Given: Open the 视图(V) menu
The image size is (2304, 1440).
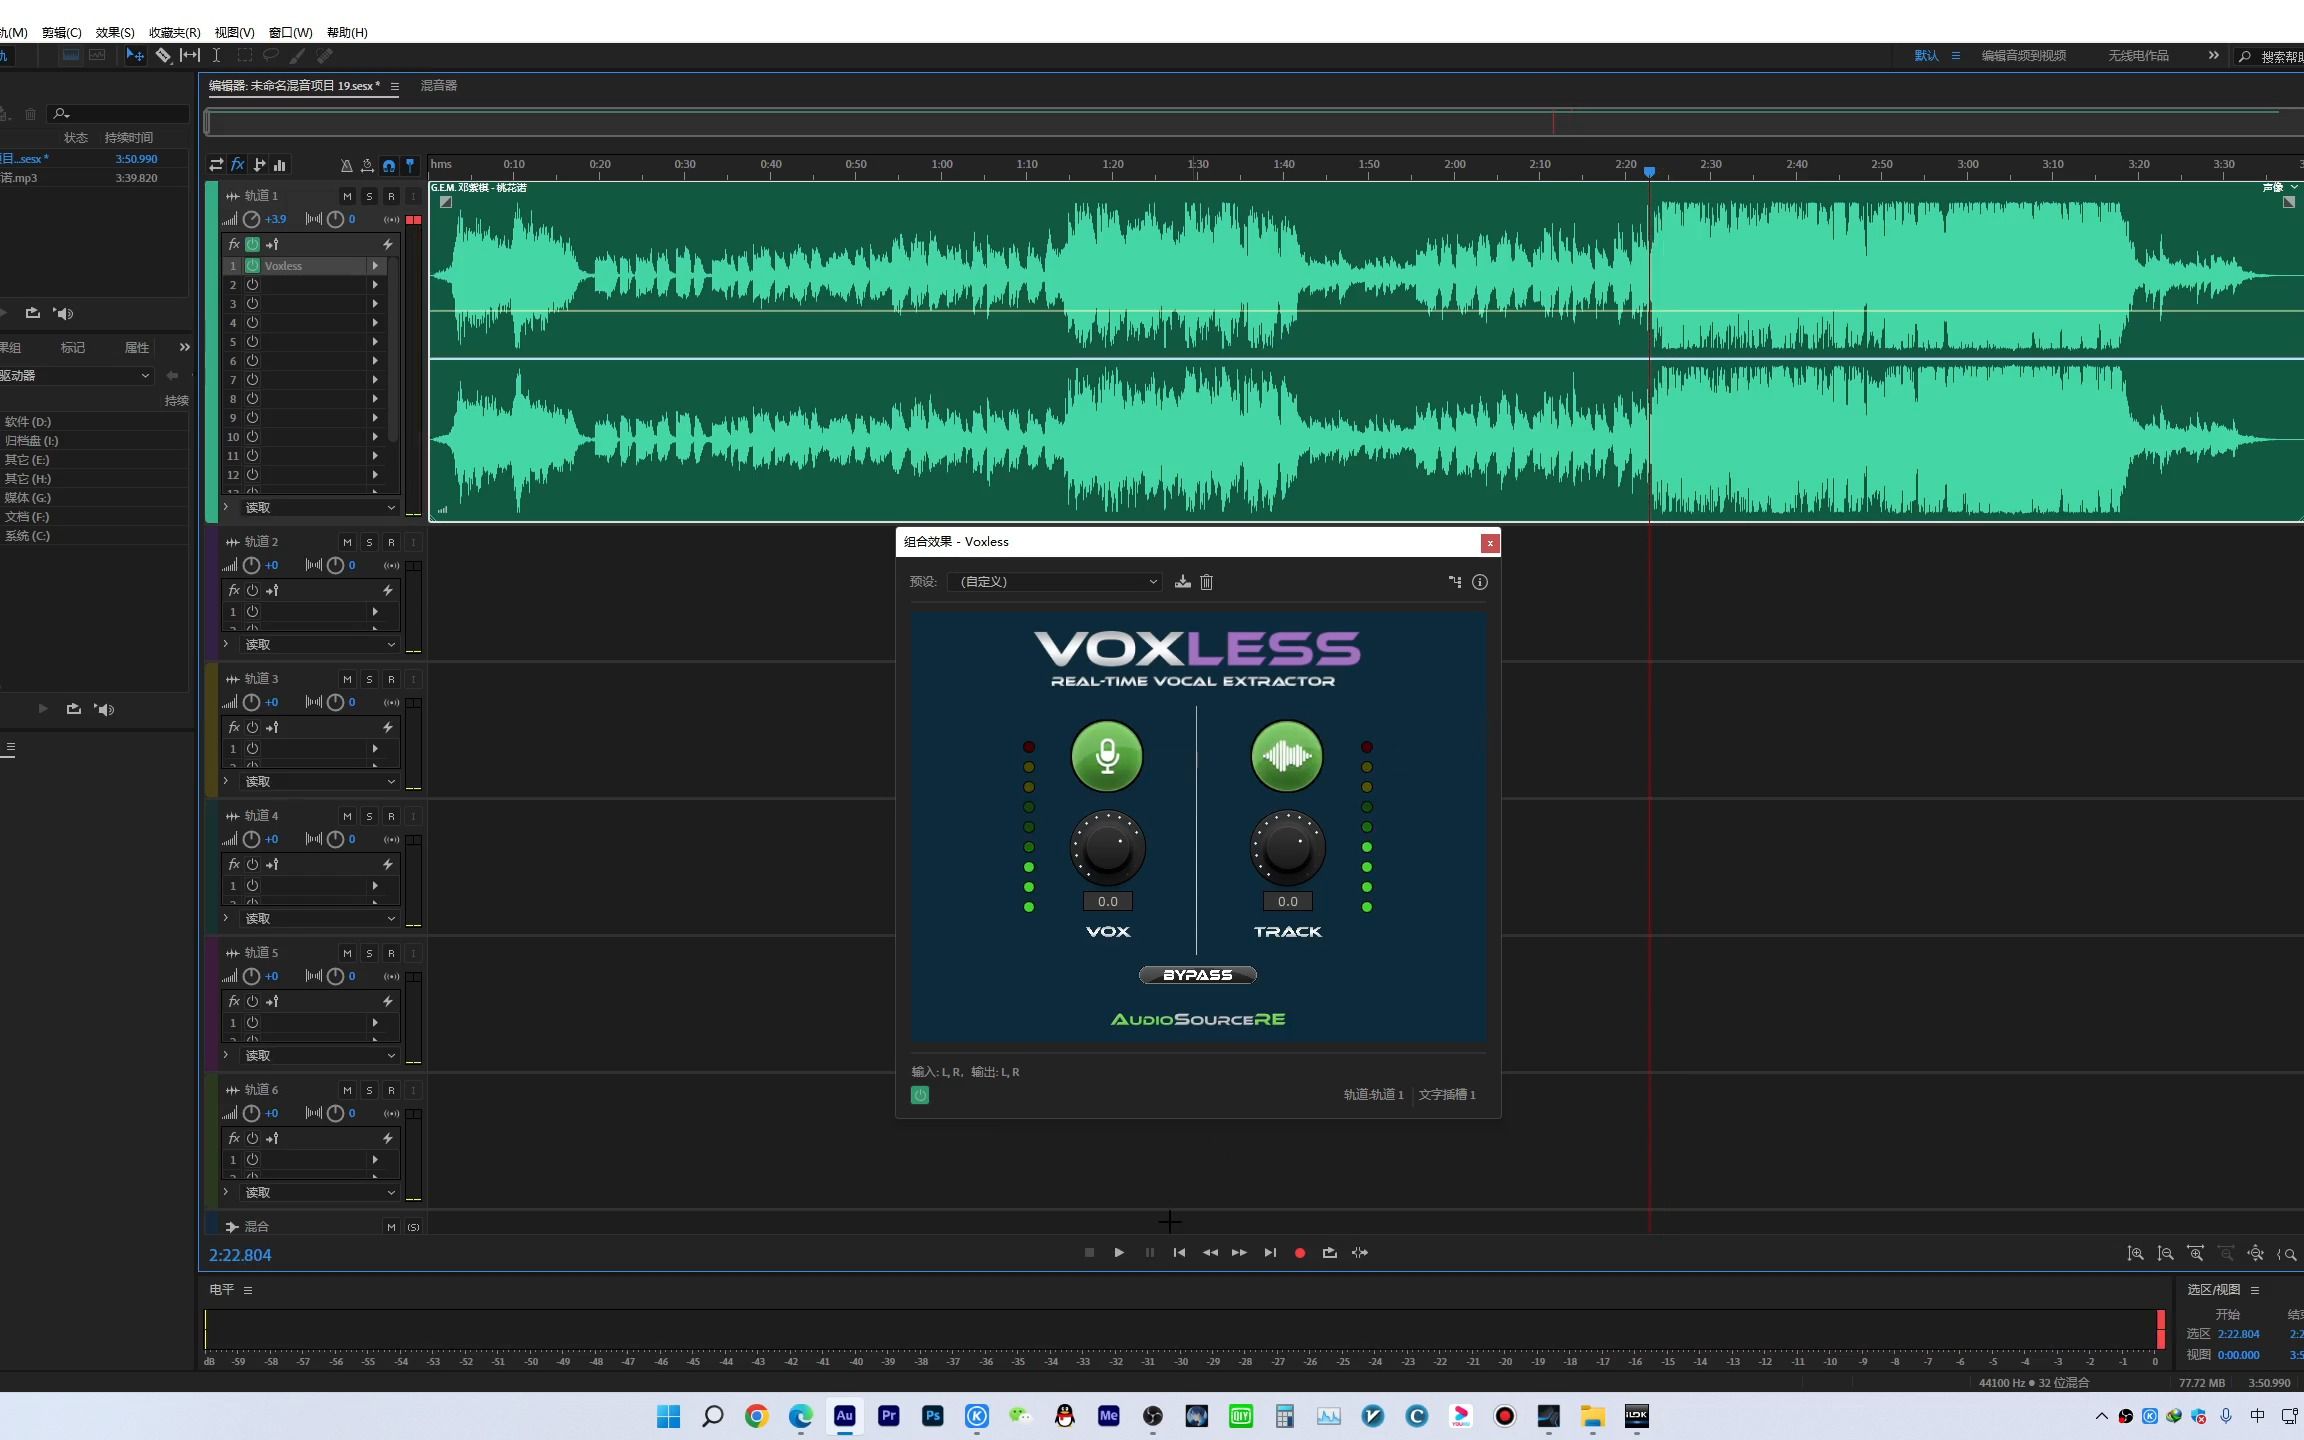Looking at the screenshot, I should pos(234,33).
